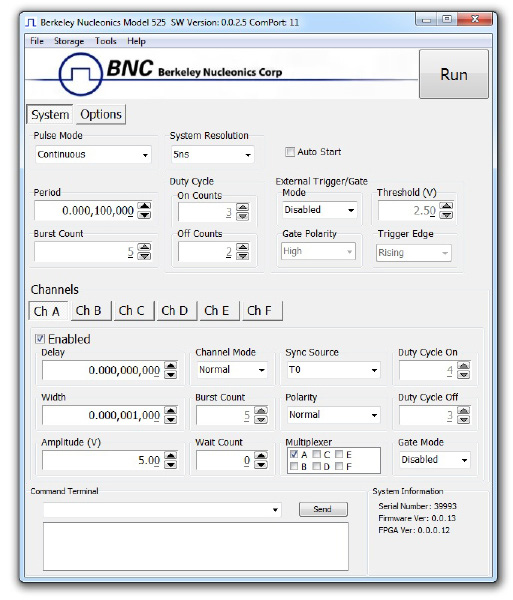Open the Pulse Mode dropdown
Screen dimensions: 513x600
click(93, 155)
